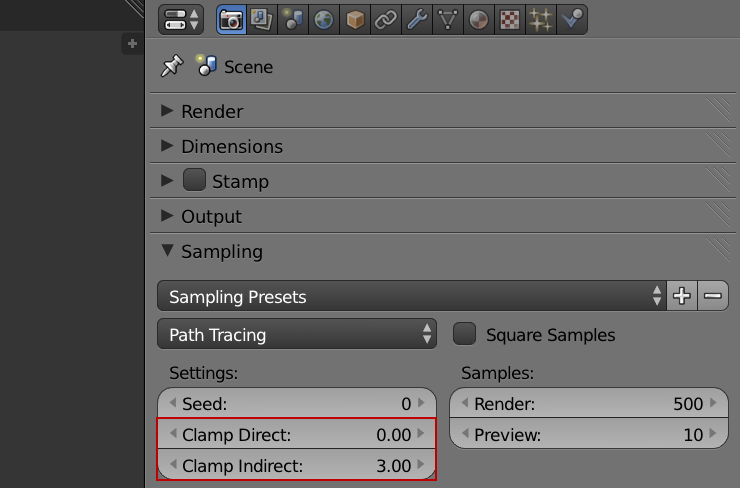This screenshot has height=488, width=740.
Task: Click the Preview samples field
Action: 589,434
